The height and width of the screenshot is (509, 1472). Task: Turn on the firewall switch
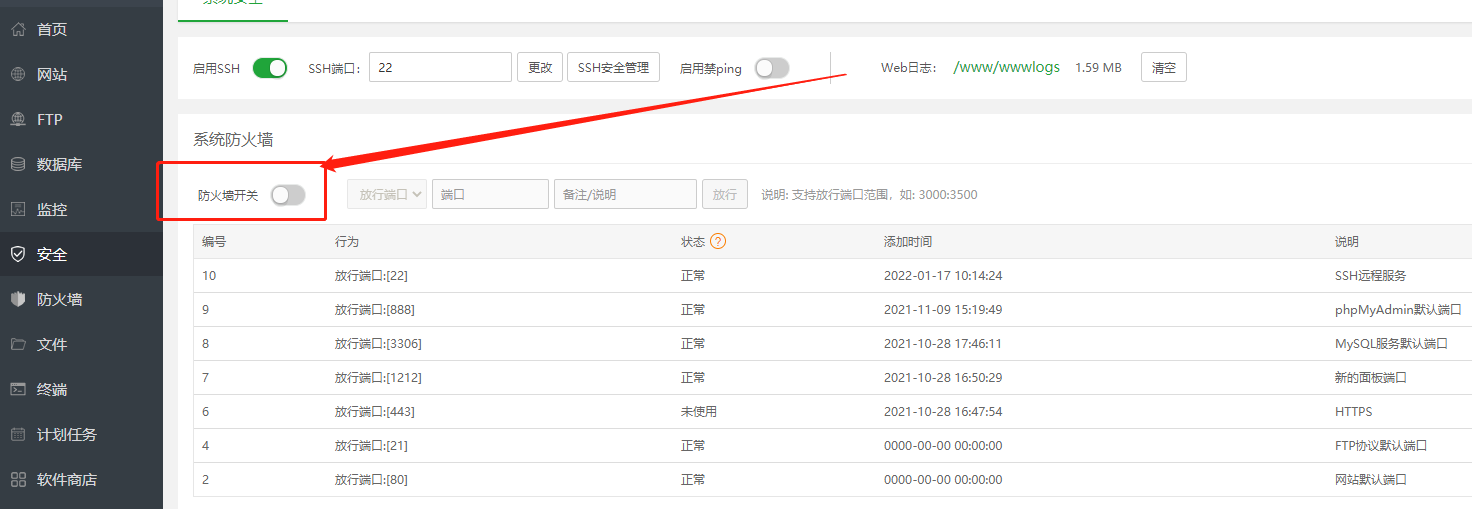[x=288, y=195]
